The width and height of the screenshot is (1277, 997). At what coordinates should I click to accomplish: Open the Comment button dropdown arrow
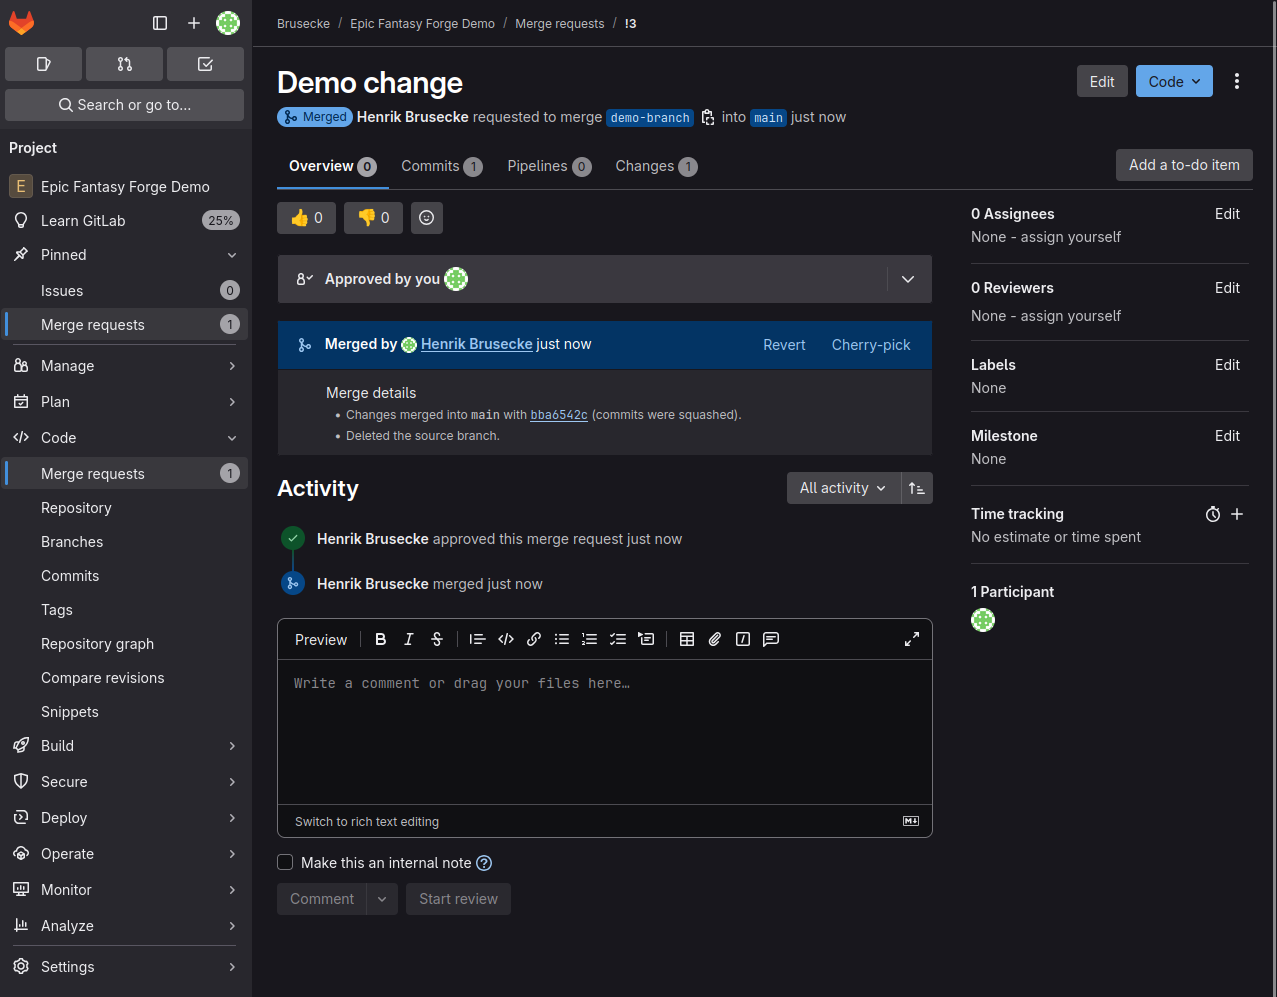click(382, 899)
